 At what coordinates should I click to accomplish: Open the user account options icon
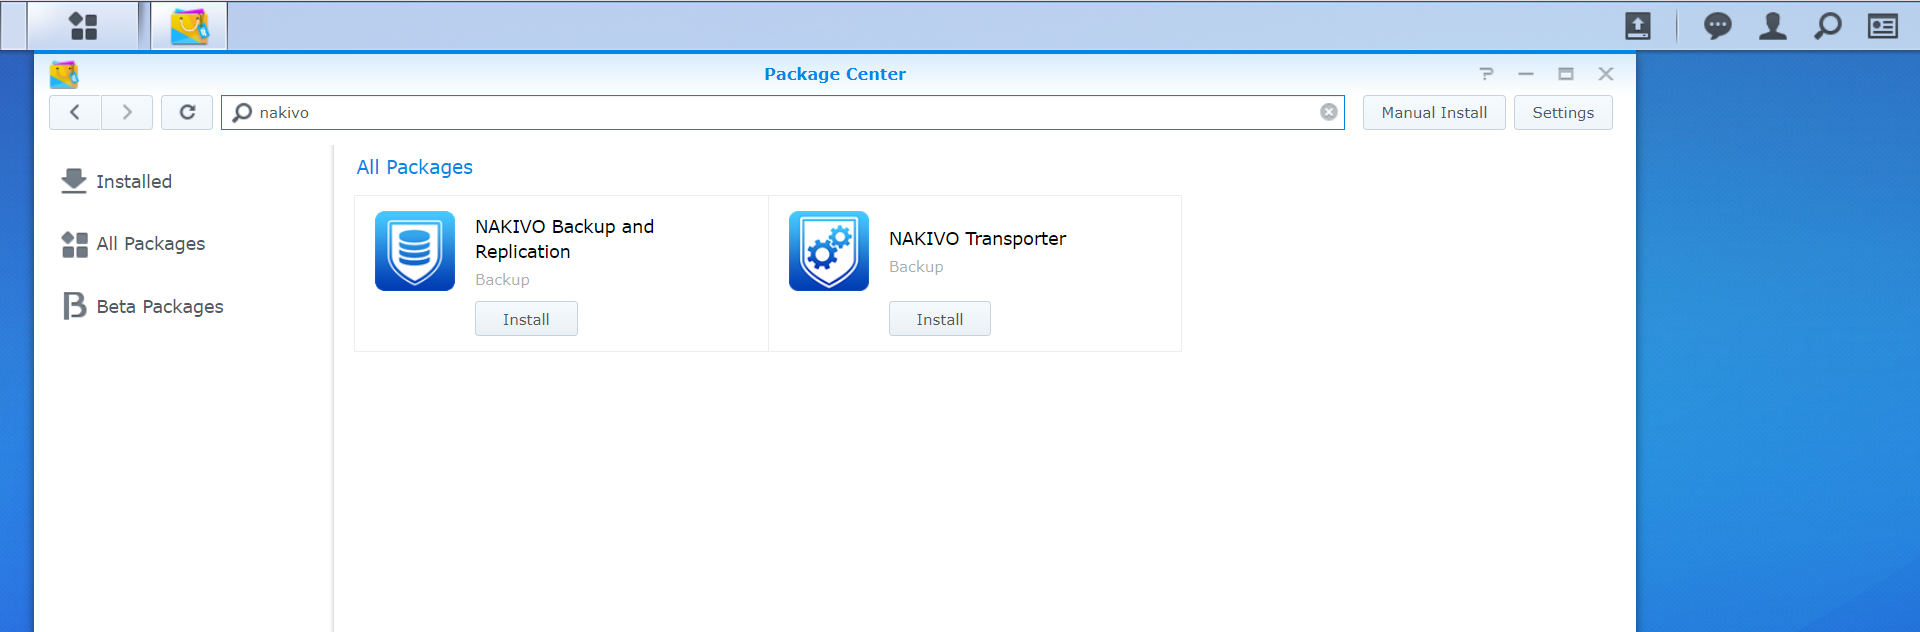click(1772, 26)
